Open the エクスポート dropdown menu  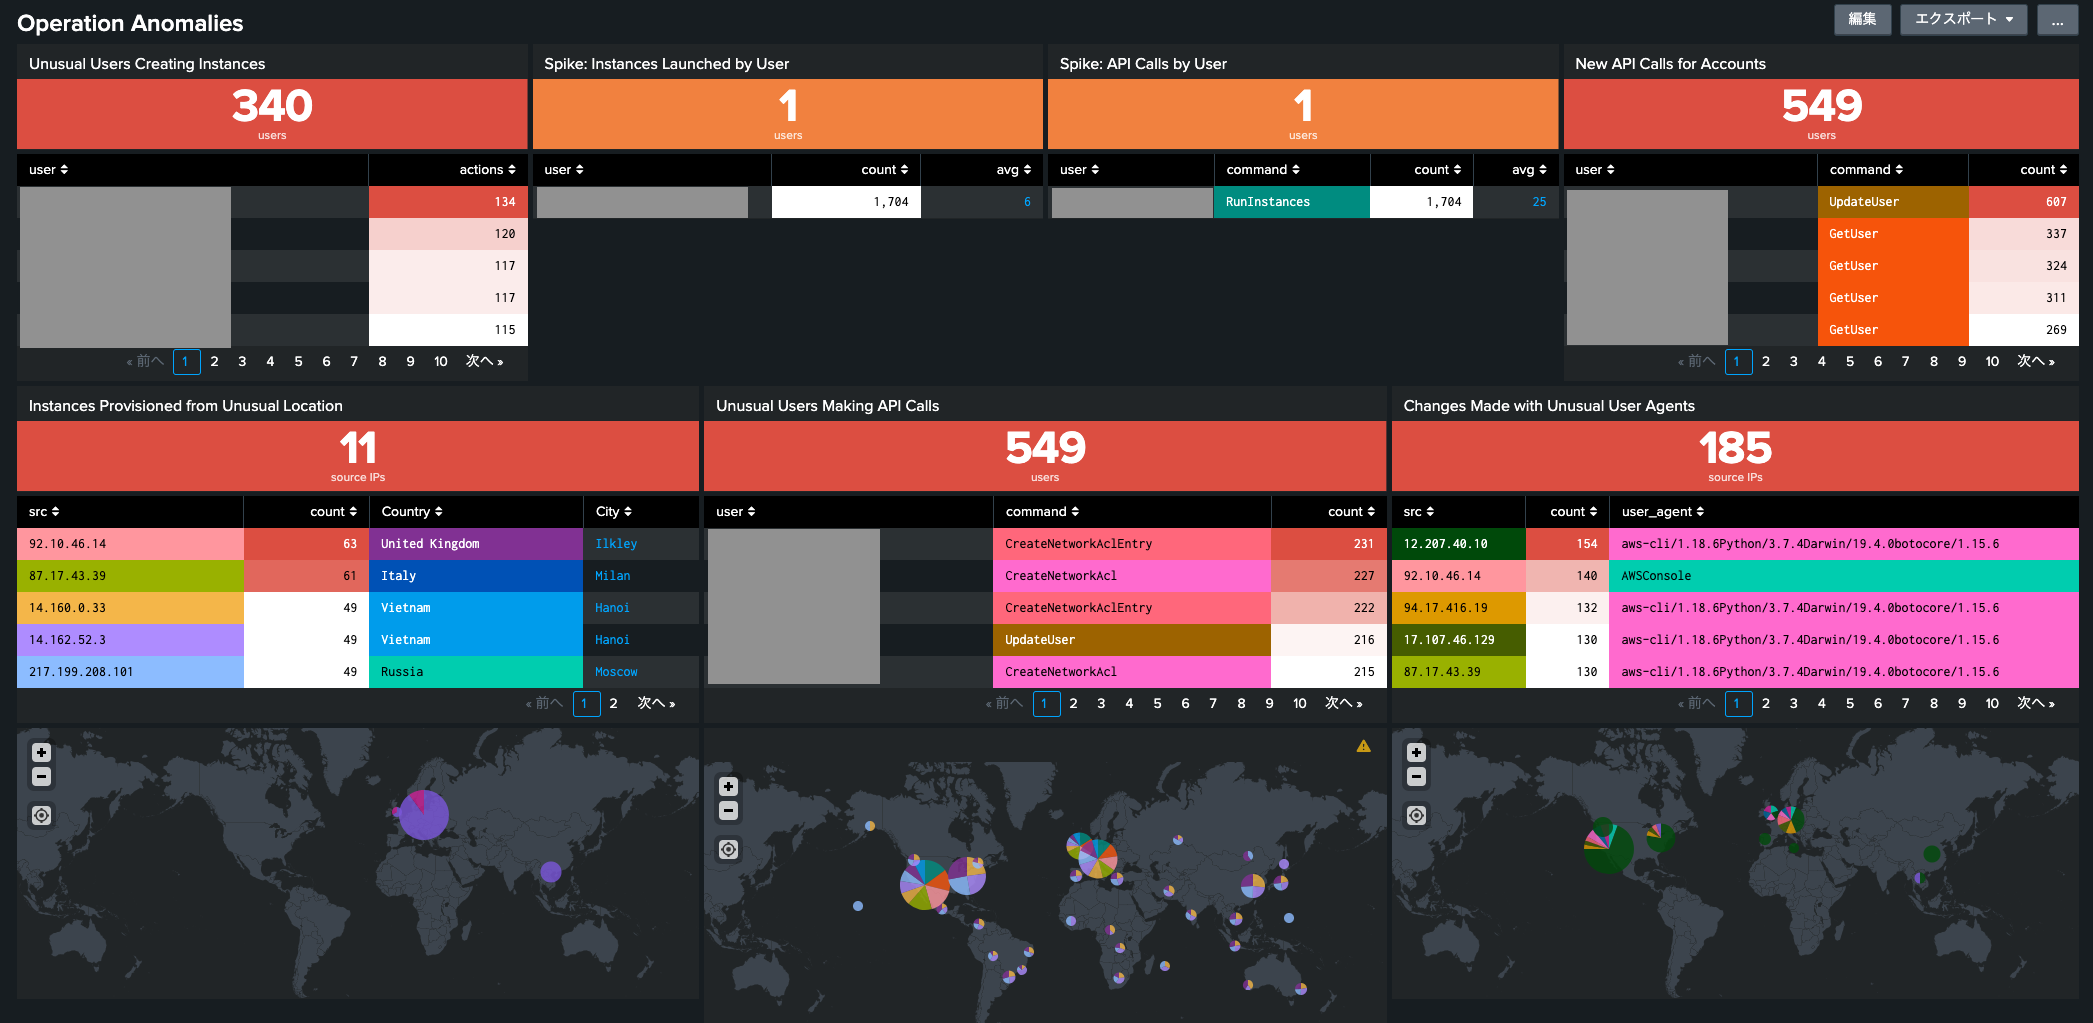(1963, 19)
